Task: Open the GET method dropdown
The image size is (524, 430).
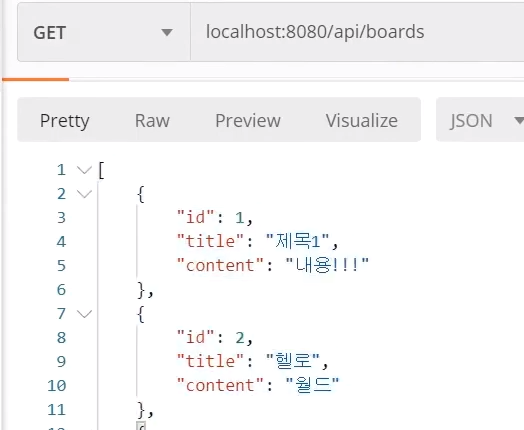Action: pos(104,32)
